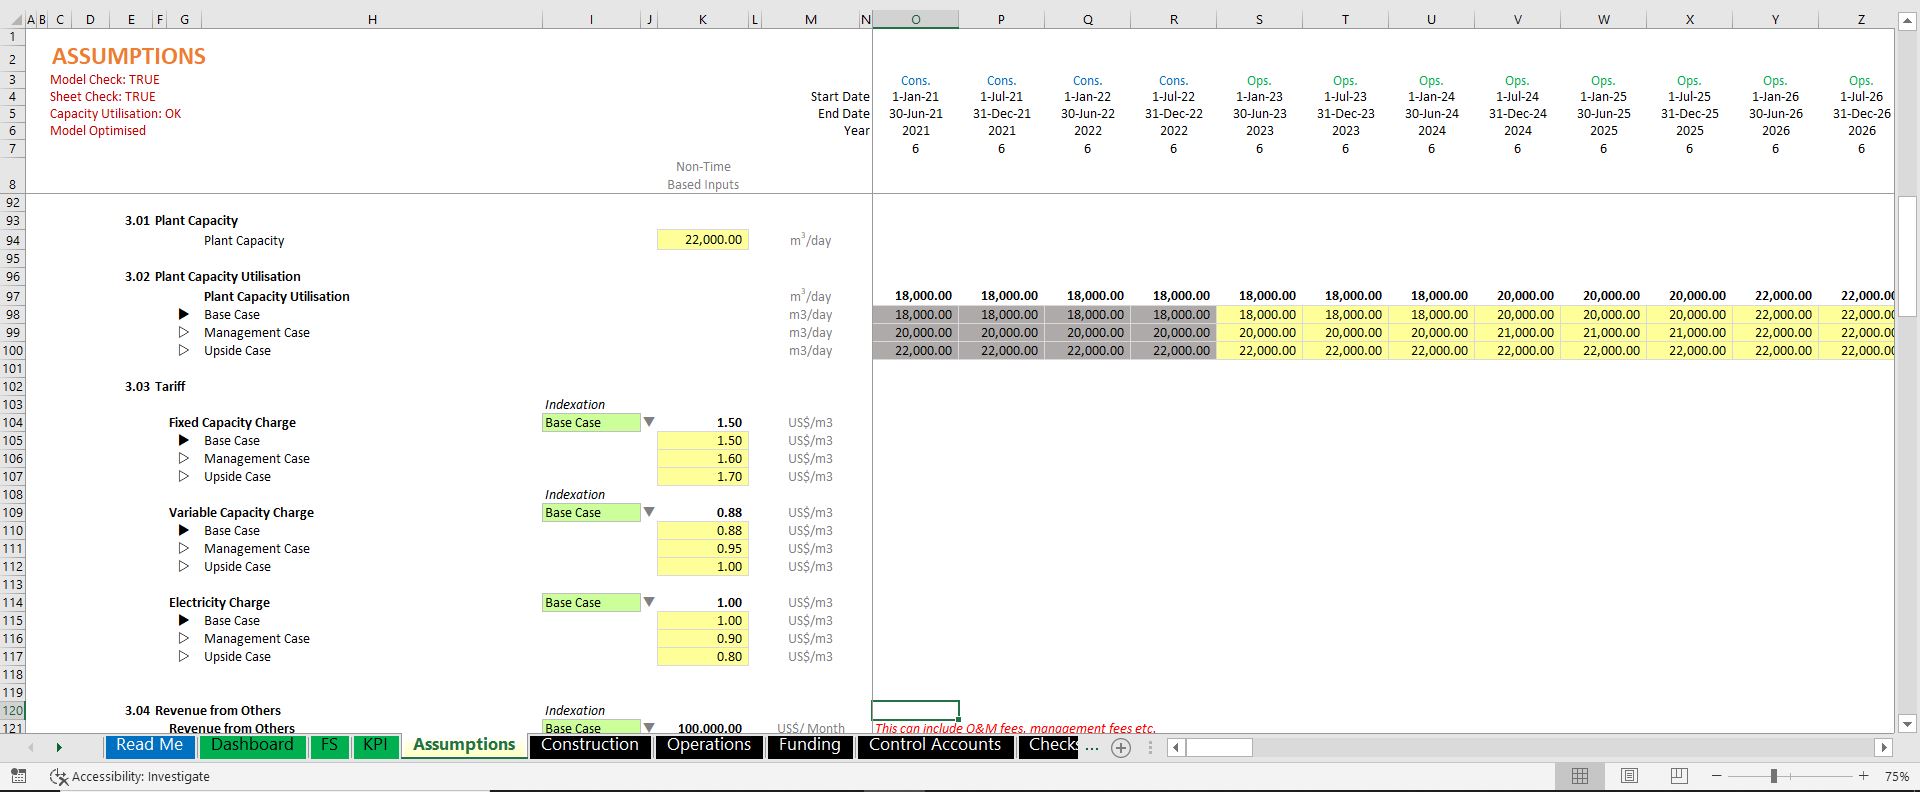Click Fixed Capacity Charge Management Case cell 1.60
Image resolution: width=1920 pixels, height=792 pixels.
(x=703, y=458)
